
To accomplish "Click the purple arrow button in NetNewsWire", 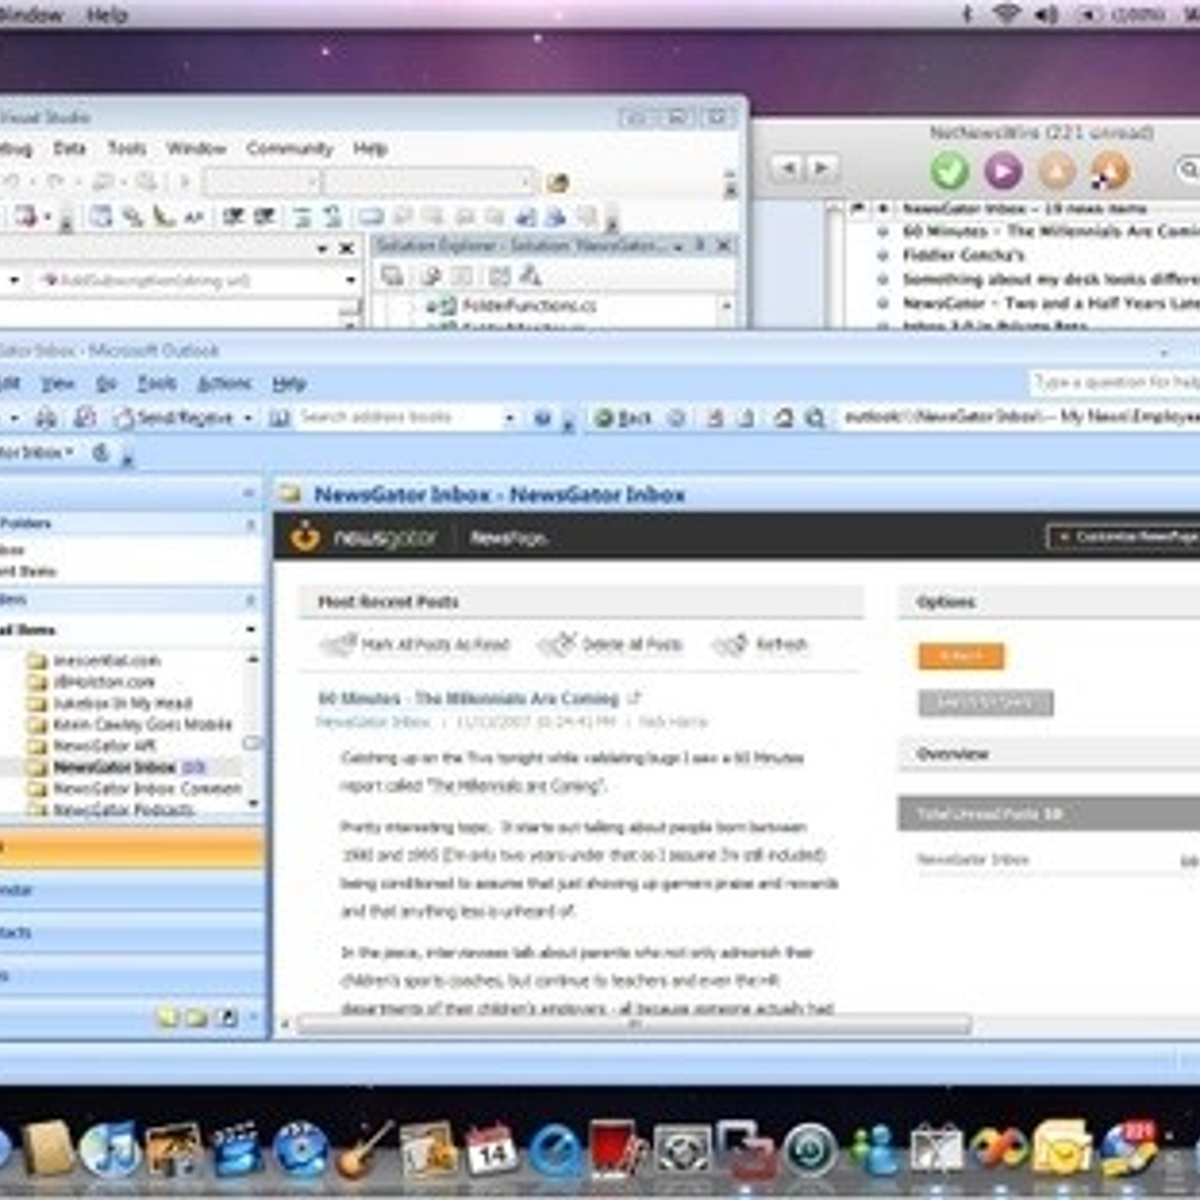I will click(1003, 171).
